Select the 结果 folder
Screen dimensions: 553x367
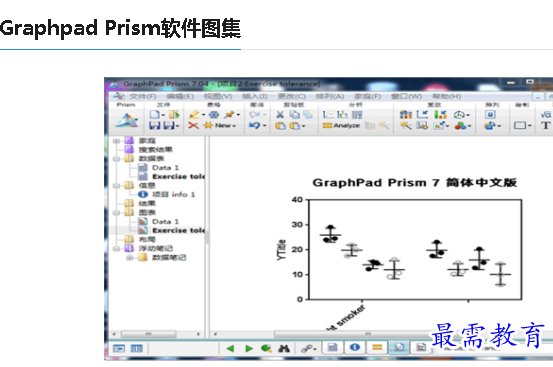(147, 203)
